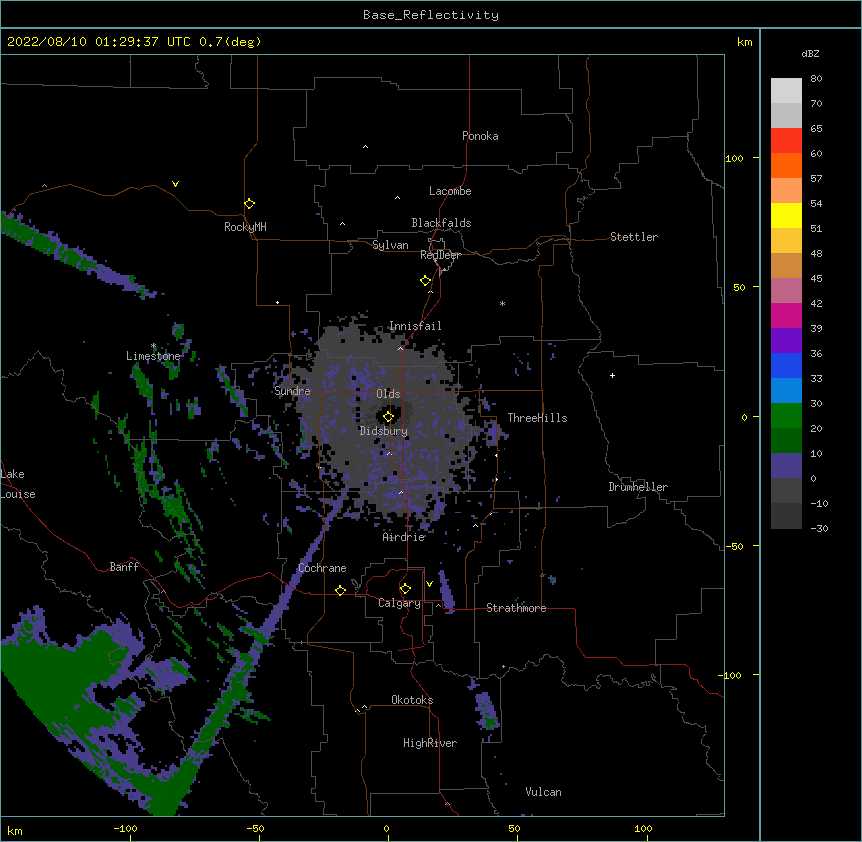862x842 pixels.
Task: Click the Vulcan label
Action: (543, 792)
